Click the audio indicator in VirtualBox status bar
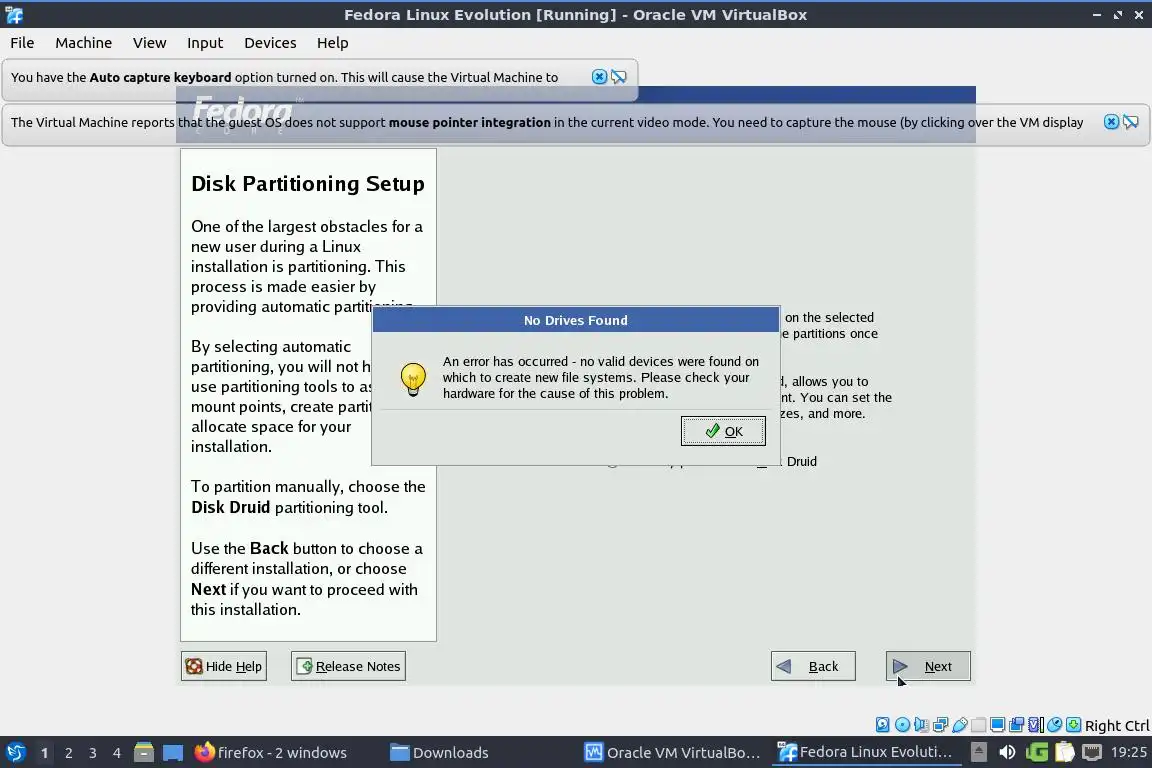The width and height of the screenshot is (1152, 768). tap(921, 725)
